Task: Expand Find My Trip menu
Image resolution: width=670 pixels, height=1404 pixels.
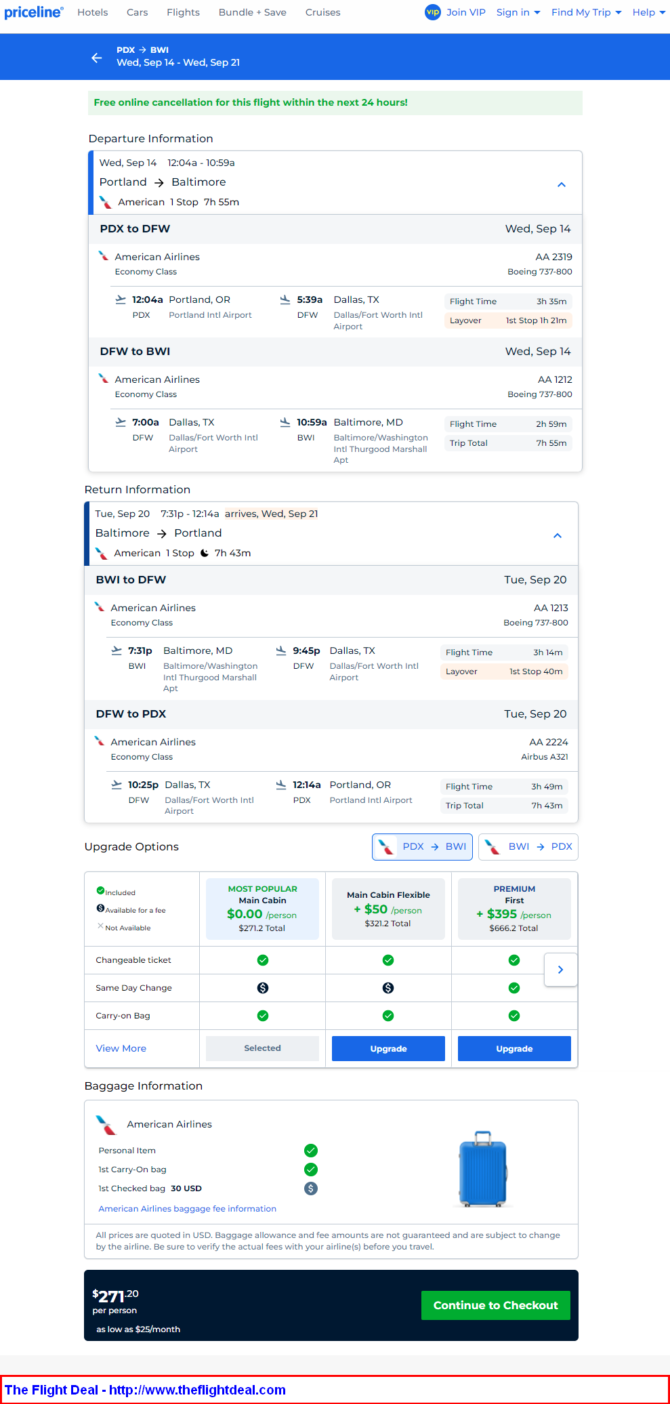Action: point(586,12)
